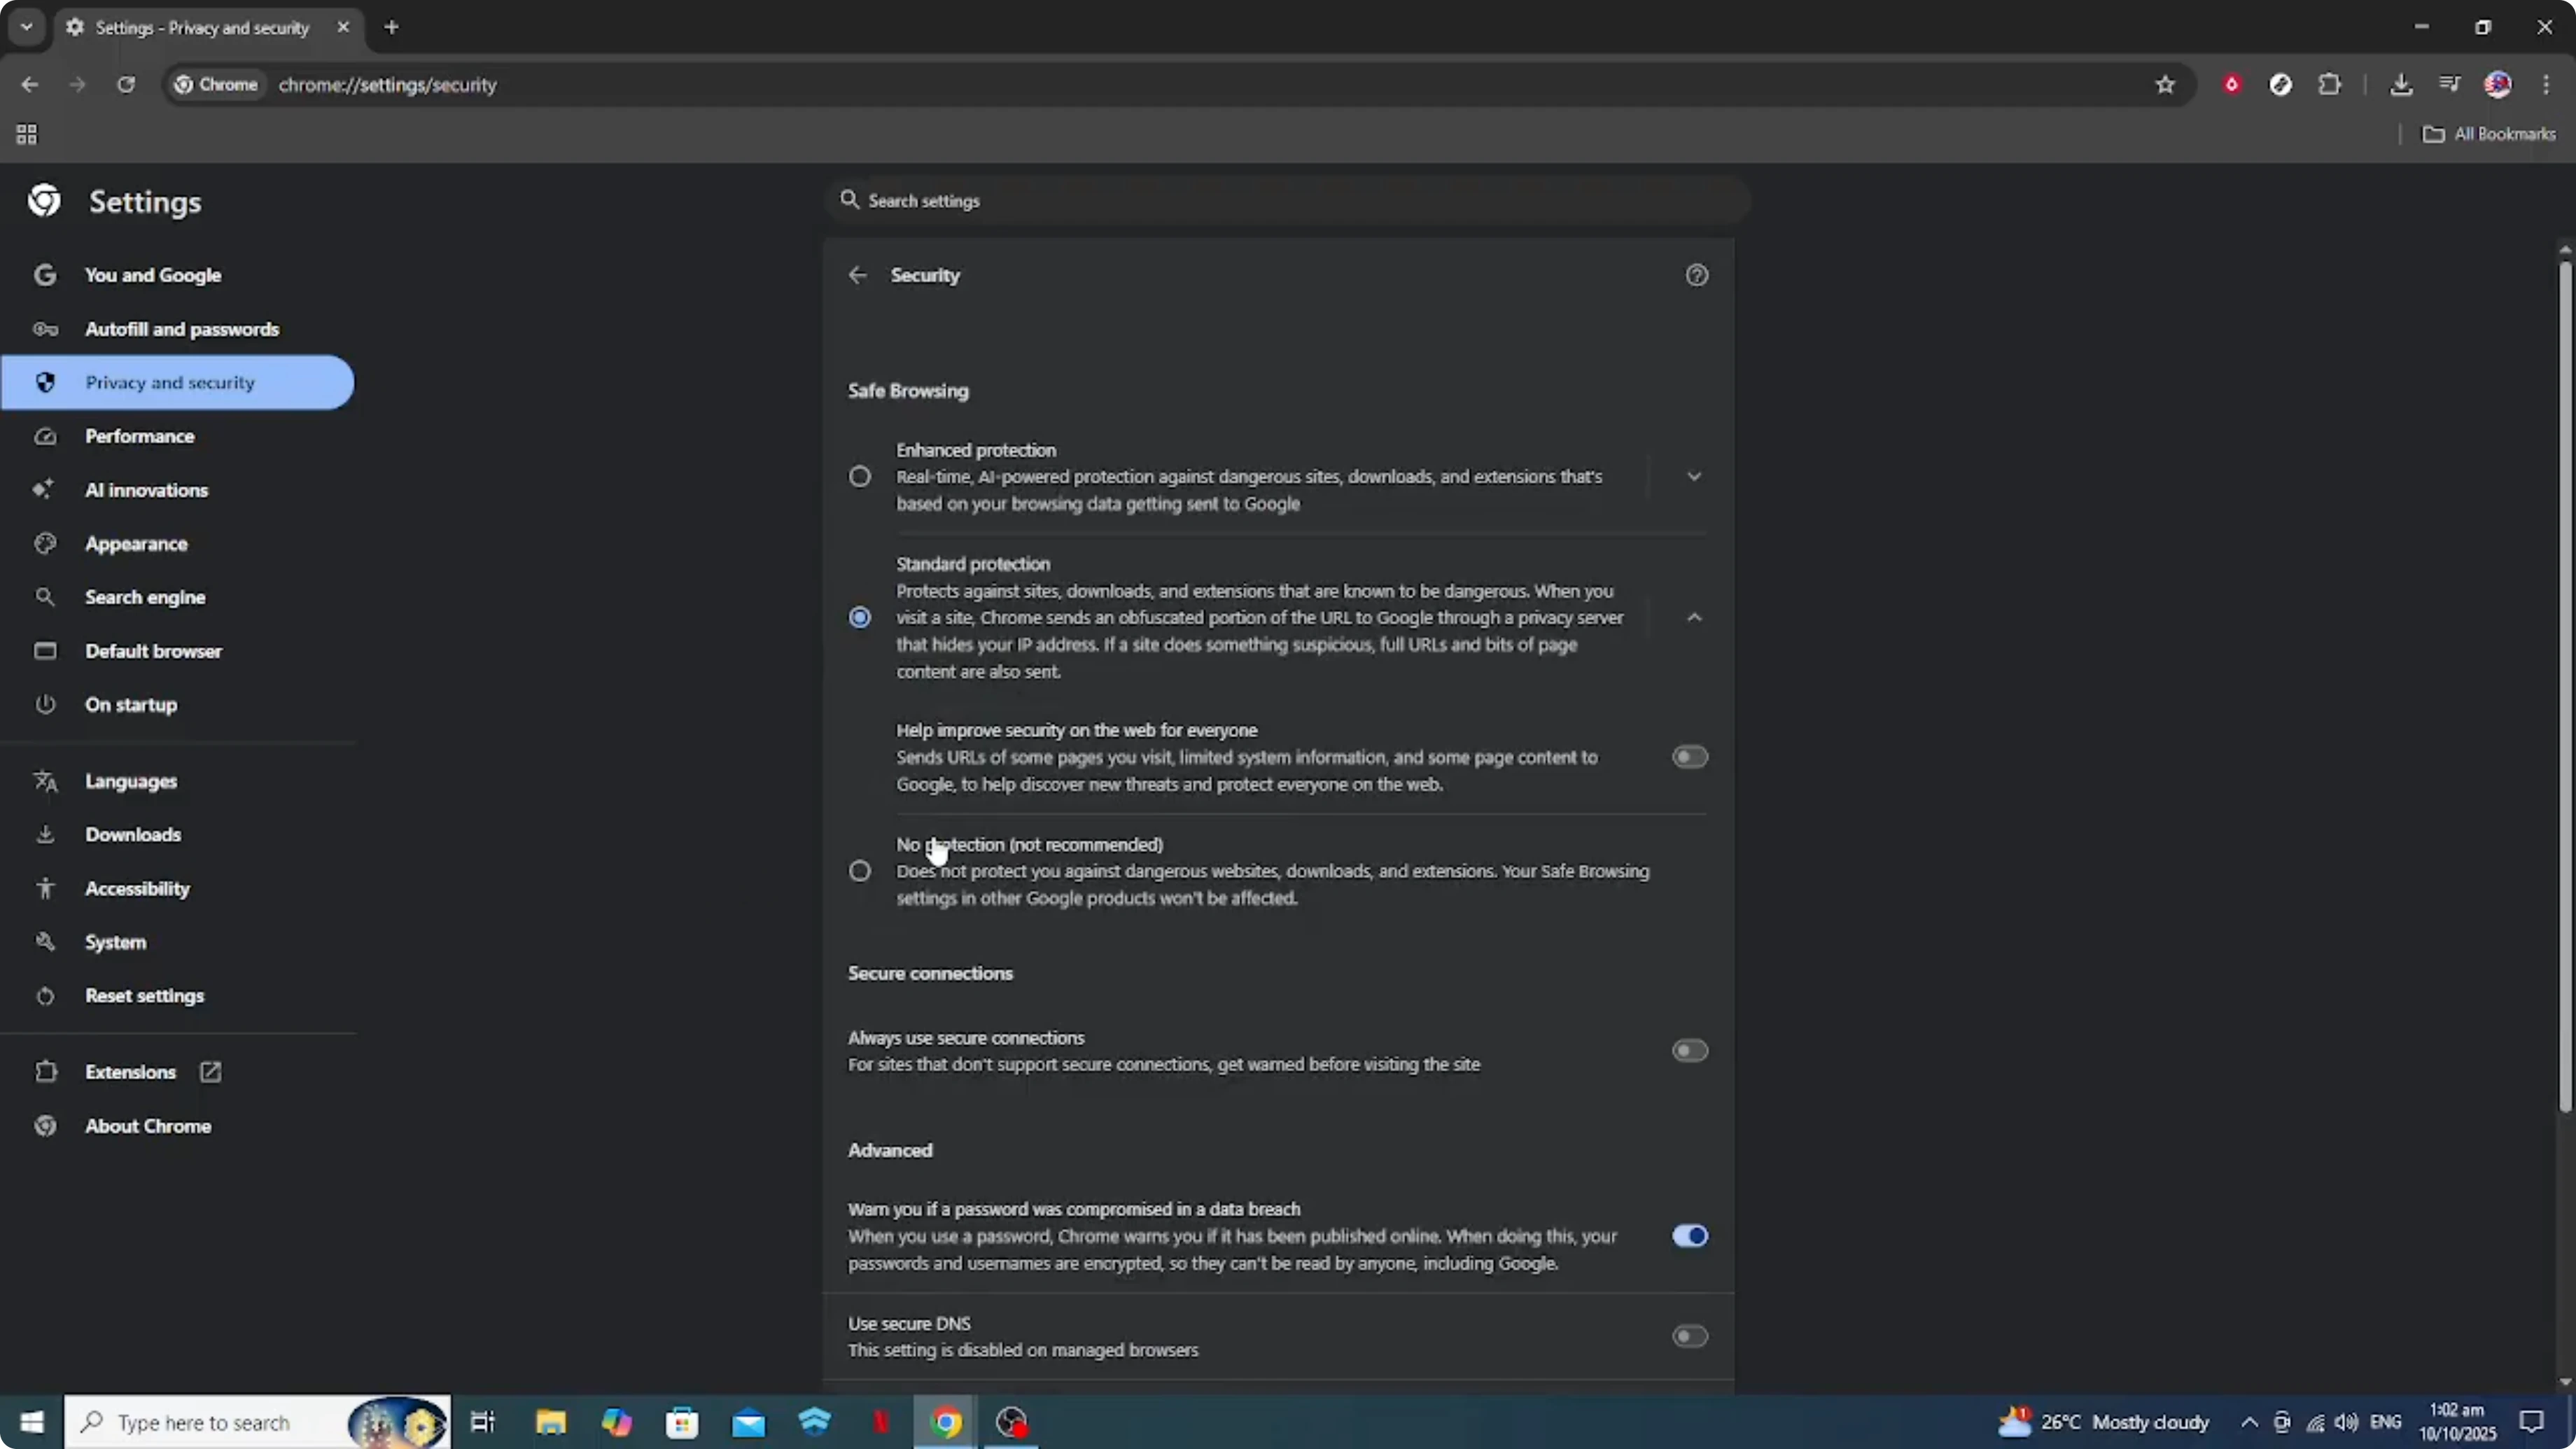Open Extensions via the sidebar external link
Screen dimensions: 2576x1449
click(x=210, y=1071)
